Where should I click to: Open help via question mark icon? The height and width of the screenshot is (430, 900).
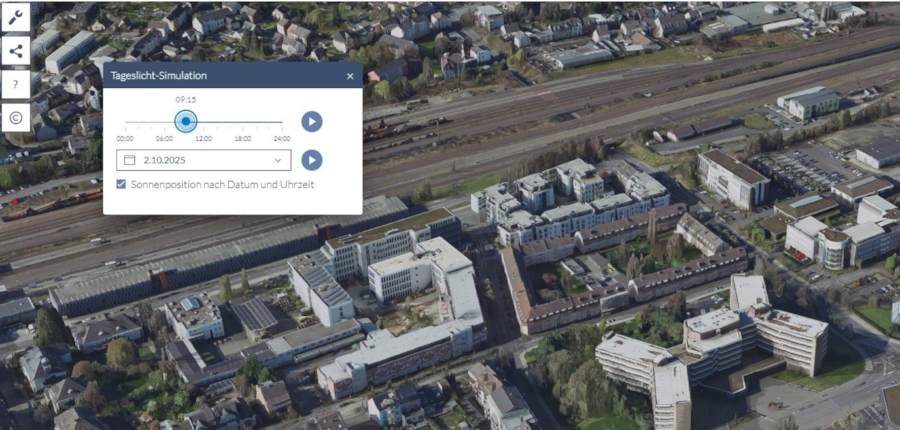[15, 84]
